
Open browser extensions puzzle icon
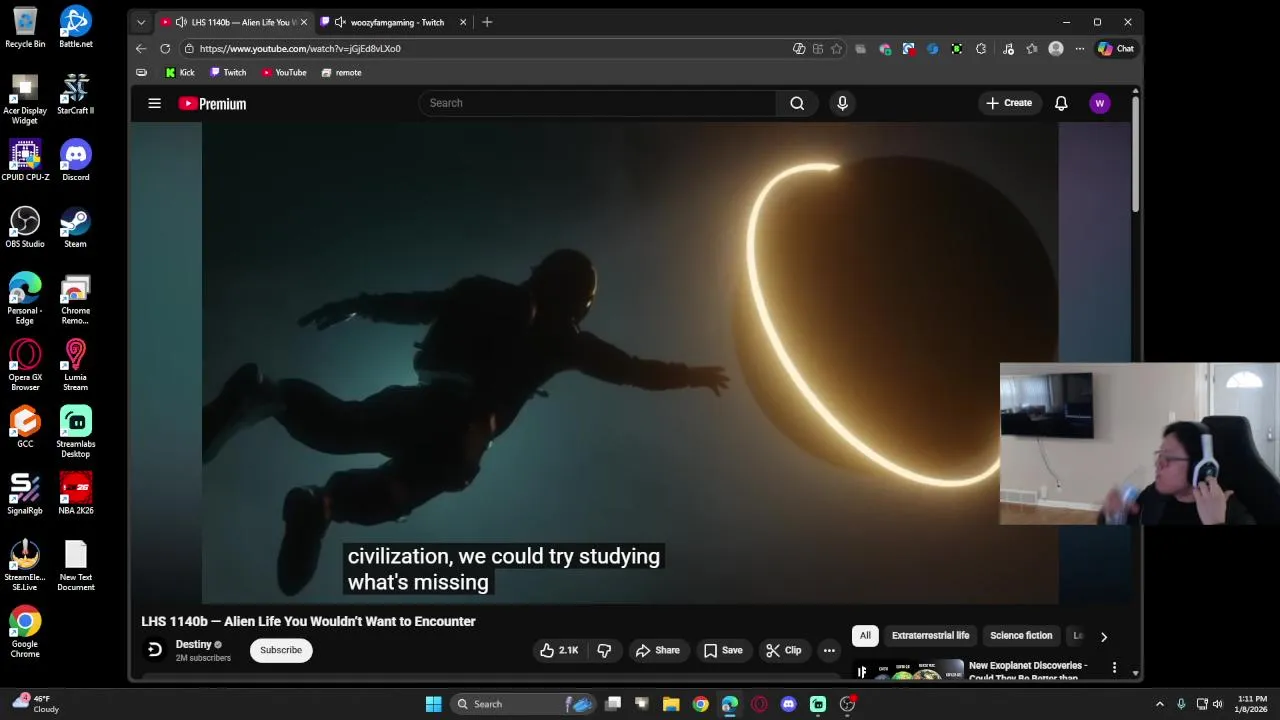[981, 48]
